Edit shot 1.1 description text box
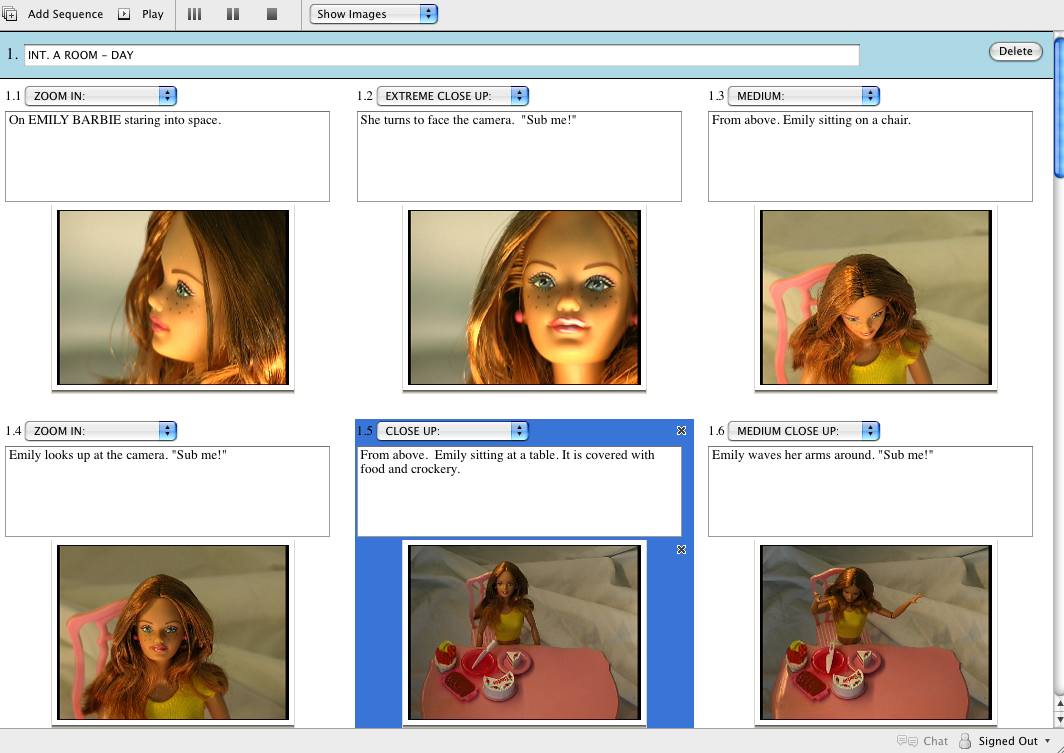 pos(167,156)
